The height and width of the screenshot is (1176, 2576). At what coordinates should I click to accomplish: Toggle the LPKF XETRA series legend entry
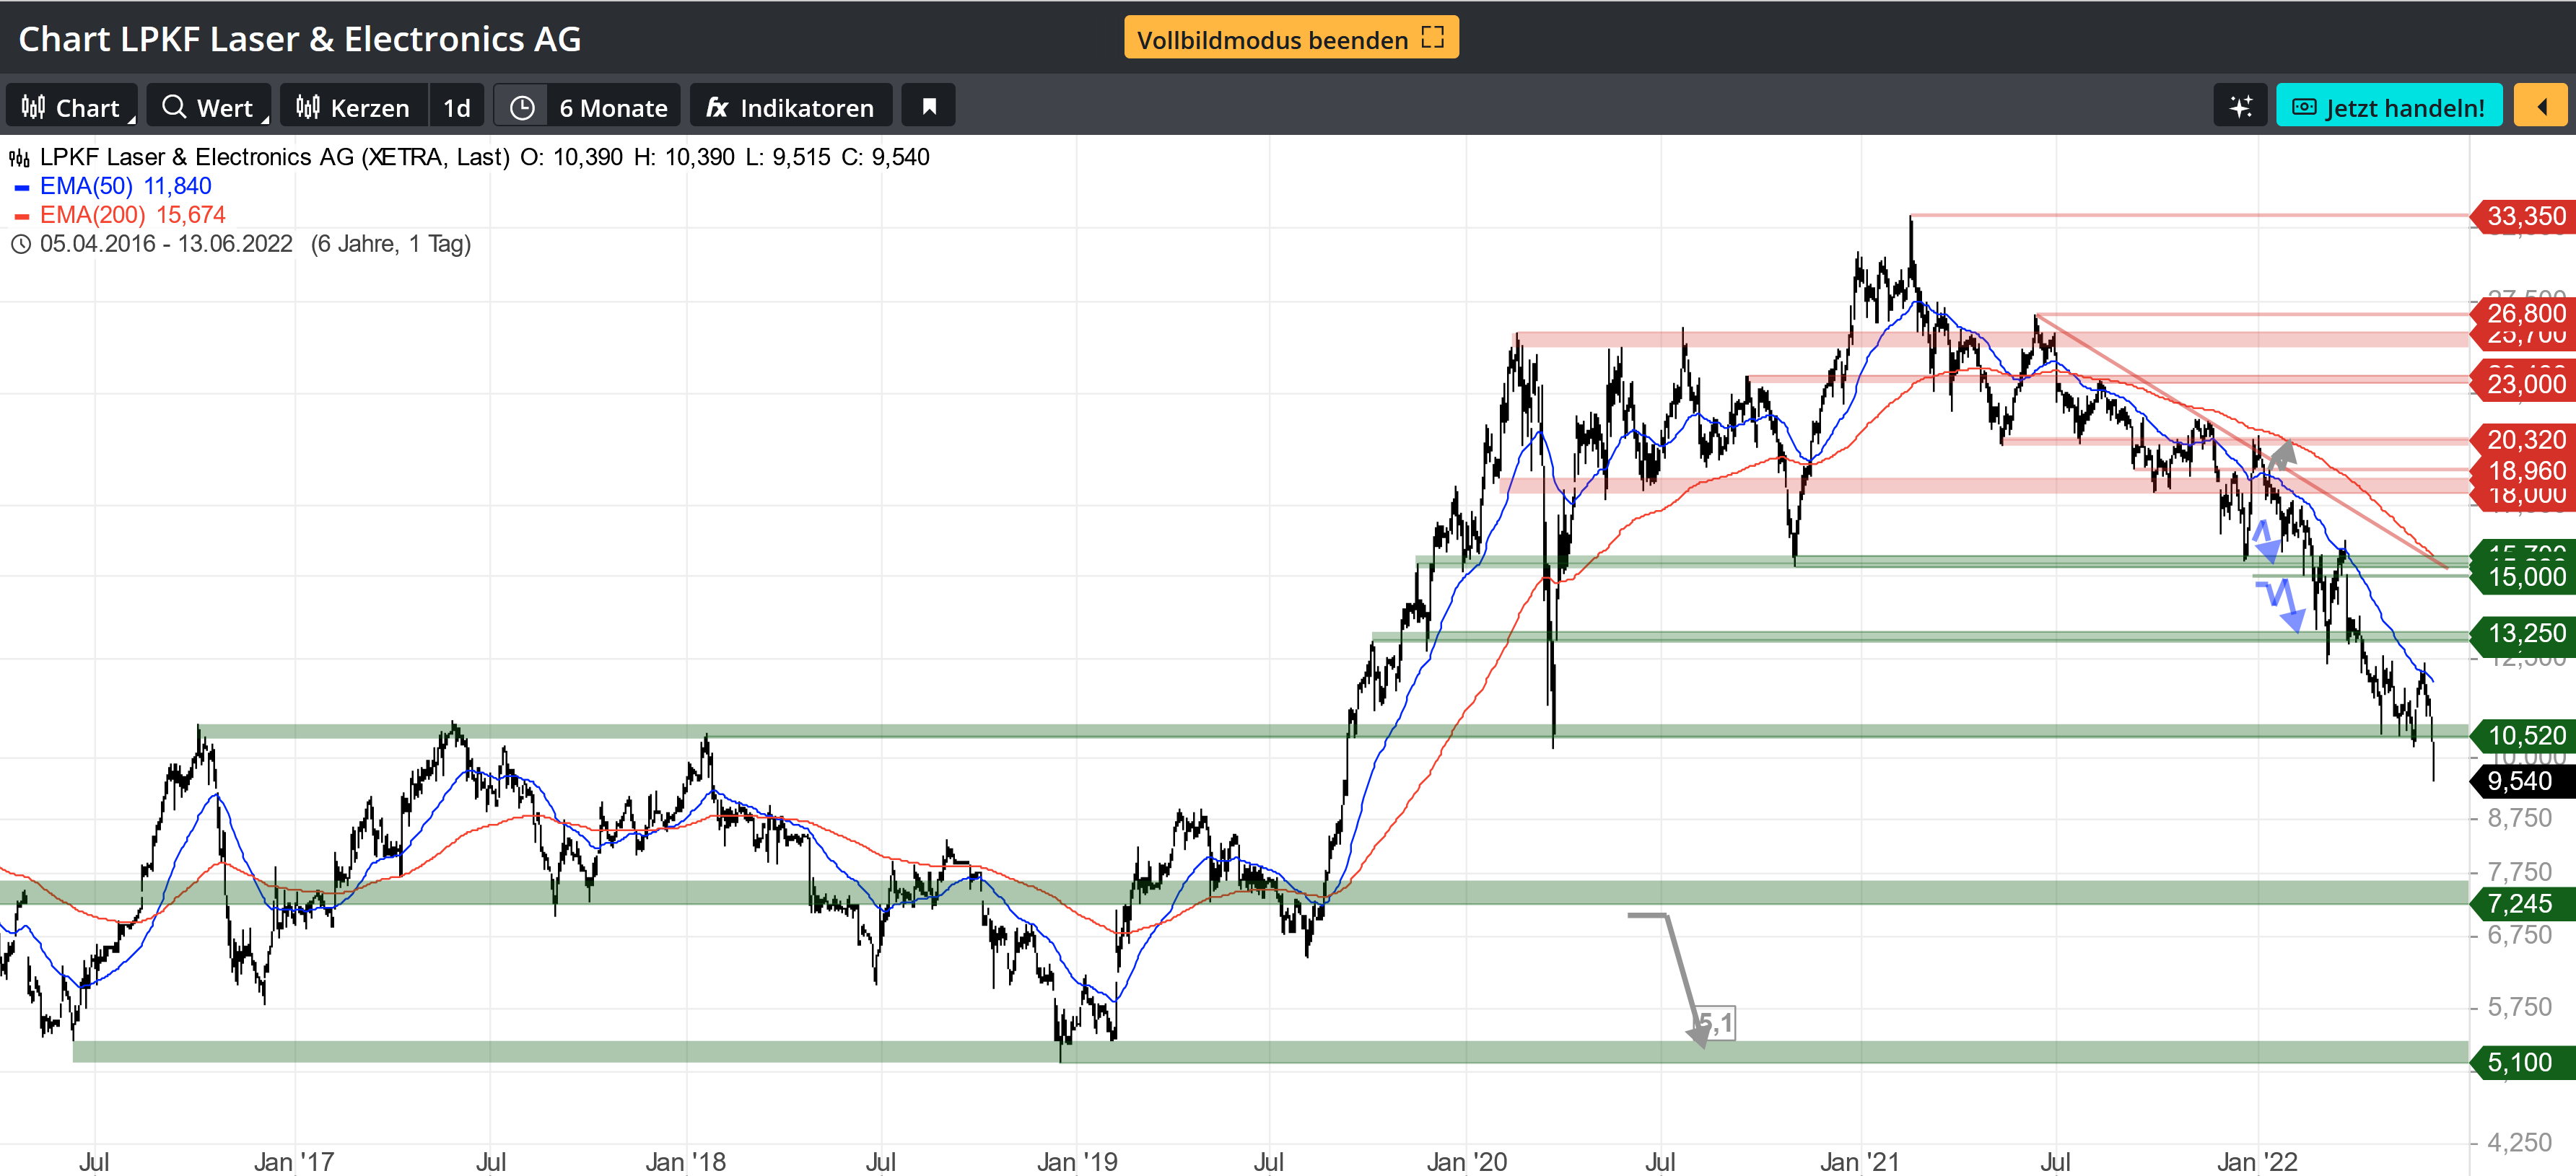tap(275, 157)
